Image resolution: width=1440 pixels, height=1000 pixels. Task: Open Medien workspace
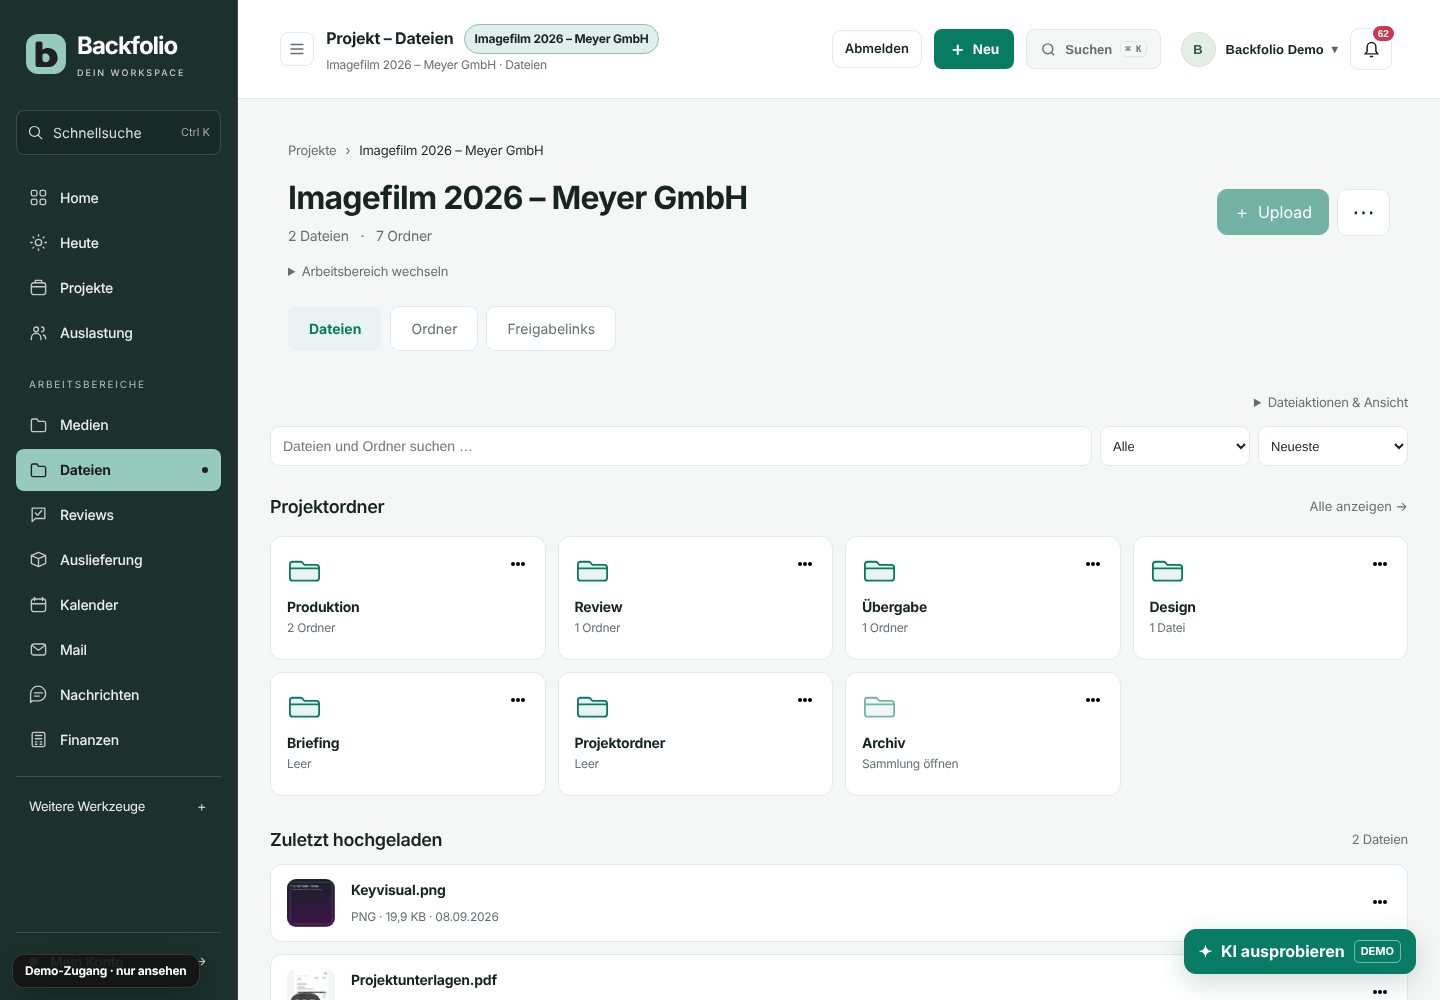pos(118,425)
